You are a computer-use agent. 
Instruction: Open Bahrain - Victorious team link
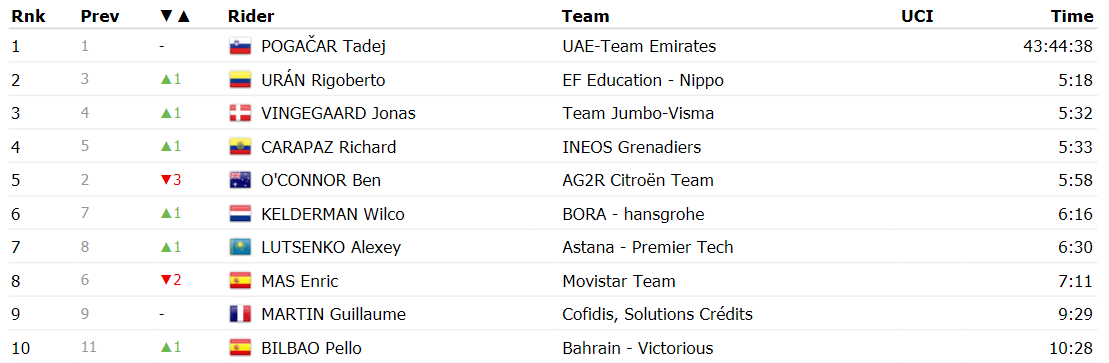[x=638, y=348]
